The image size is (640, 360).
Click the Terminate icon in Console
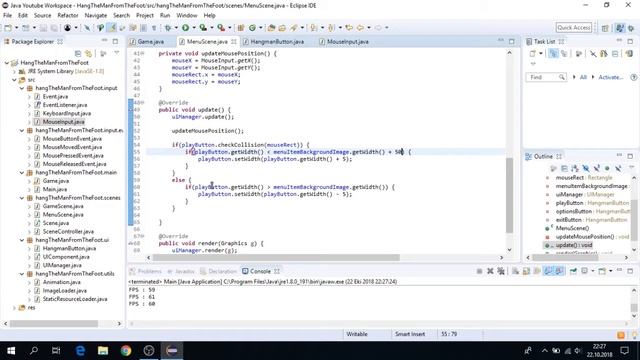[x=479, y=271]
